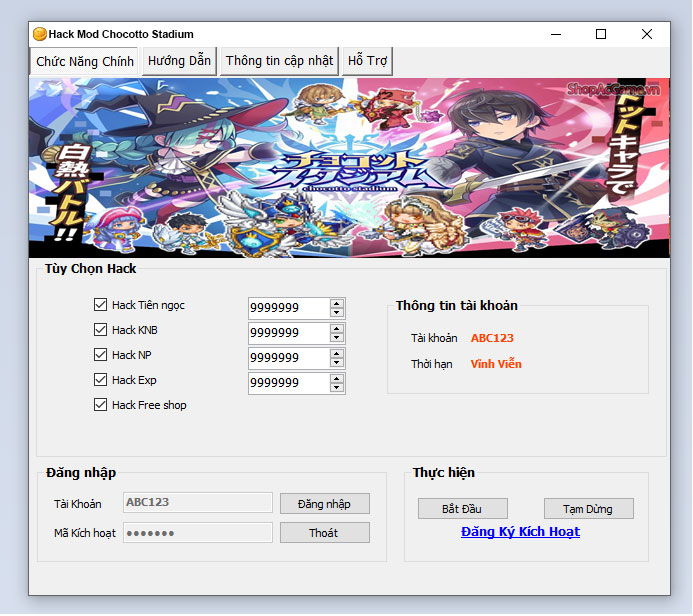This screenshot has width=693, height=616.
Task: Toggle the Hack KNB checkbox
Action: (x=100, y=330)
